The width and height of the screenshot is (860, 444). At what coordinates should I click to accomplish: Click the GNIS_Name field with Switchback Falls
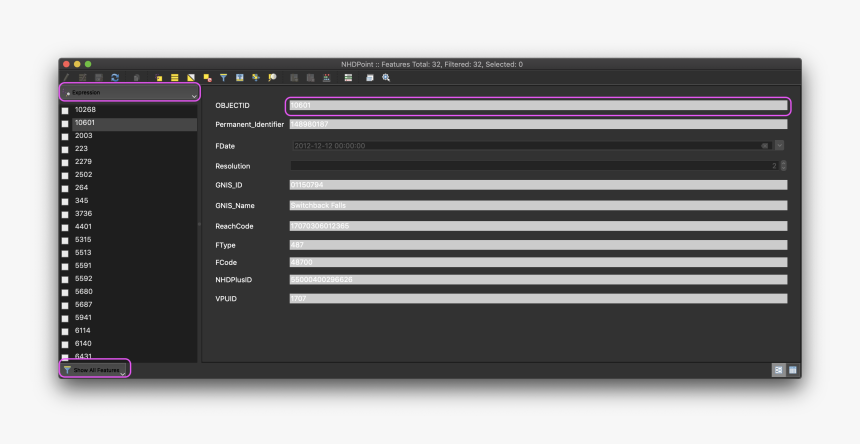pyautogui.click(x=537, y=205)
